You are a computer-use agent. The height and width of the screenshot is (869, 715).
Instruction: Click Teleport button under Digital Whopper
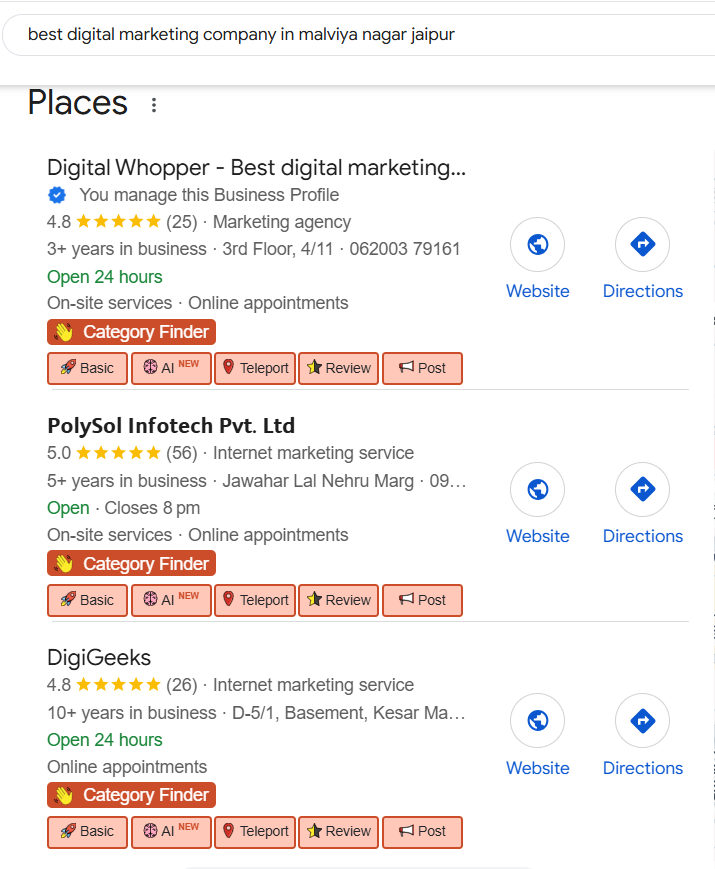pyautogui.click(x=255, y=368)
